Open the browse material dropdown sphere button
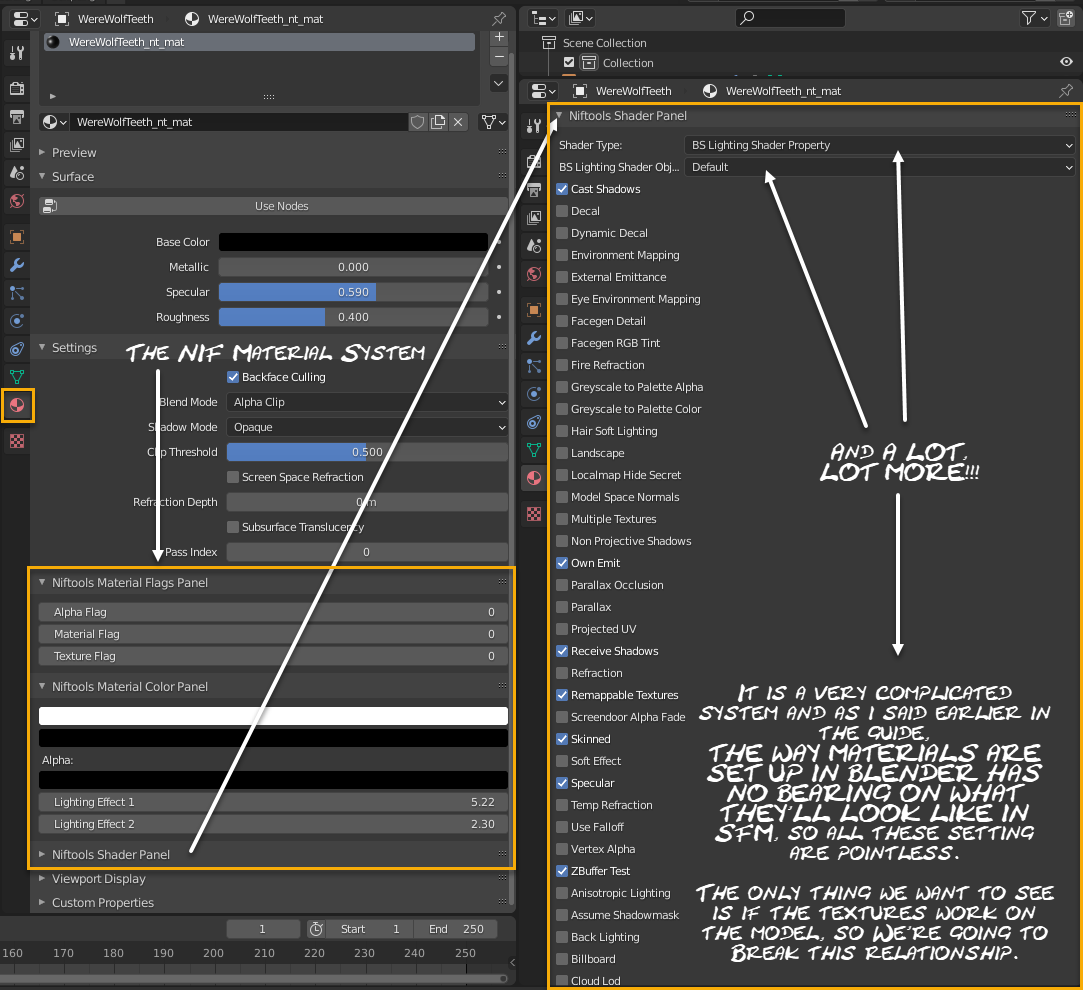 pos(55,122)
